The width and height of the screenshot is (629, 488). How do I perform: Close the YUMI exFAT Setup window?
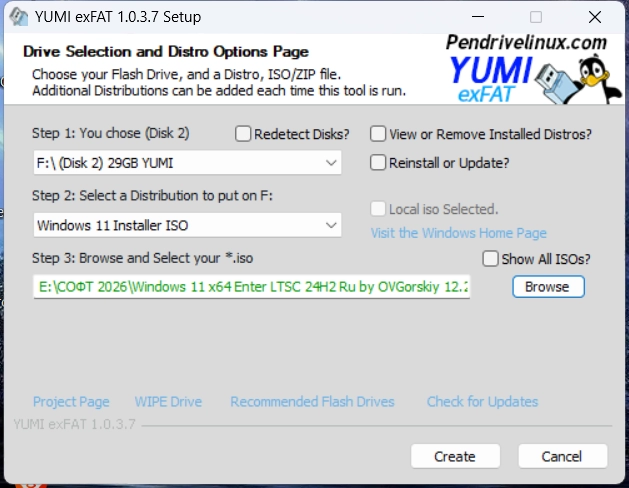(595, 17)
